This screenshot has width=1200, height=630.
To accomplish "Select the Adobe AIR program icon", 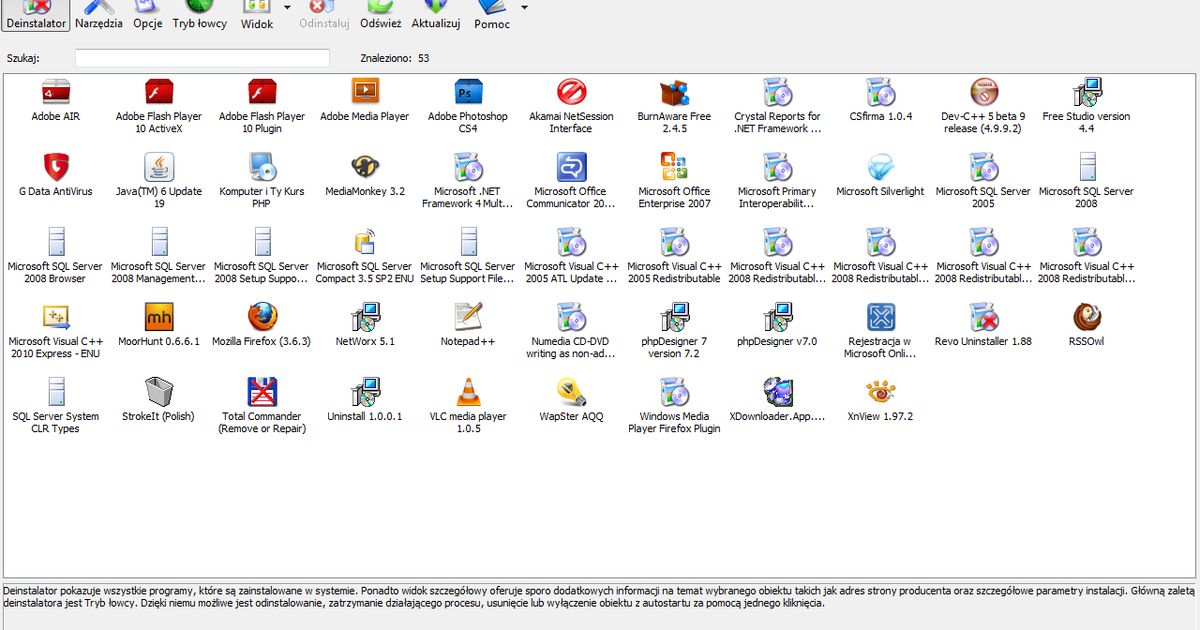I will pos(55,94).
